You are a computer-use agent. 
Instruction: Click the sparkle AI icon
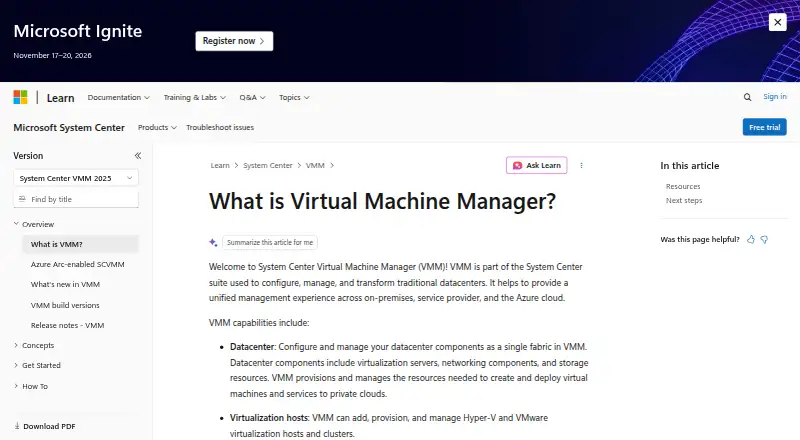click(213, 242)
